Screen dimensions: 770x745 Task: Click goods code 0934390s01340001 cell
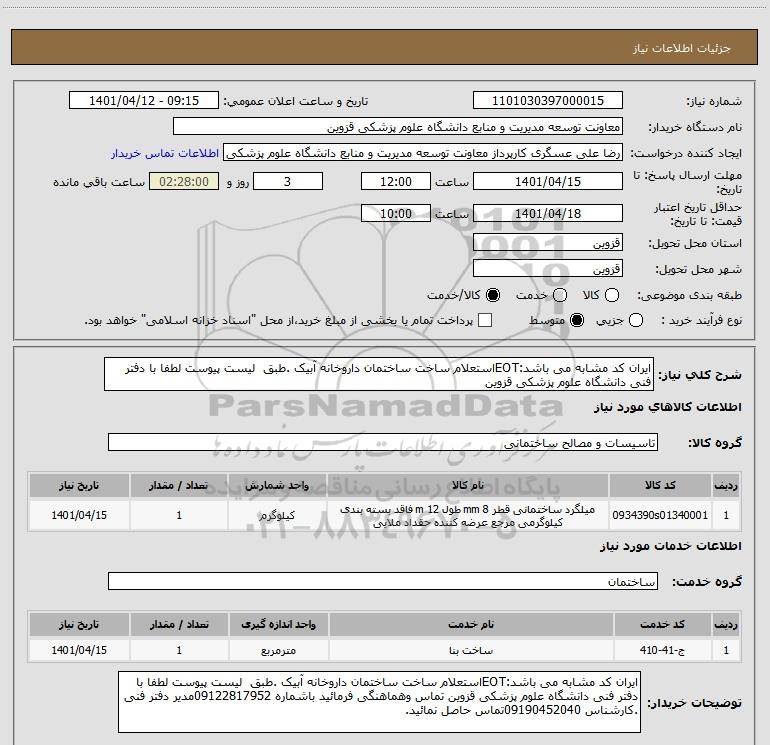pos(660,515)
